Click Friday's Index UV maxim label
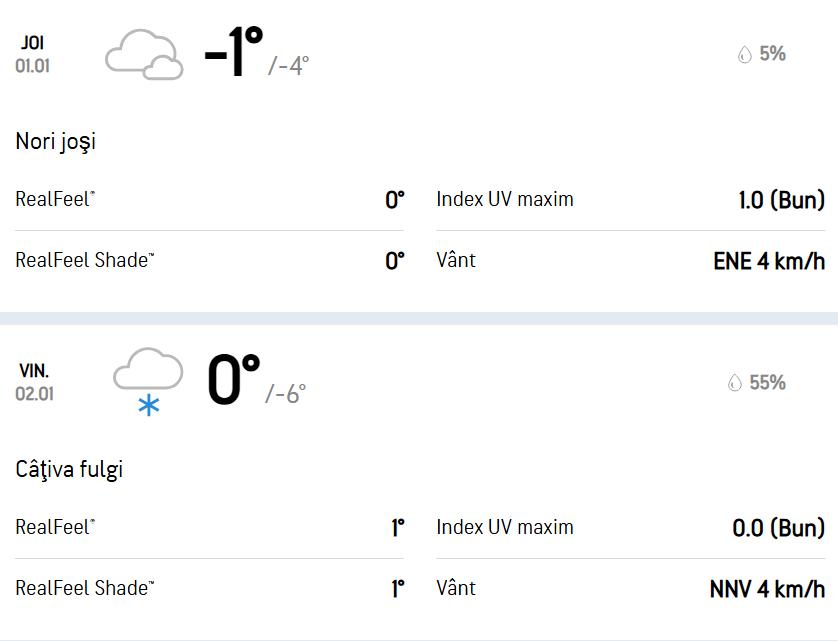Image resolution: width=838 pixels, height=641 pixels. point(505,527)
